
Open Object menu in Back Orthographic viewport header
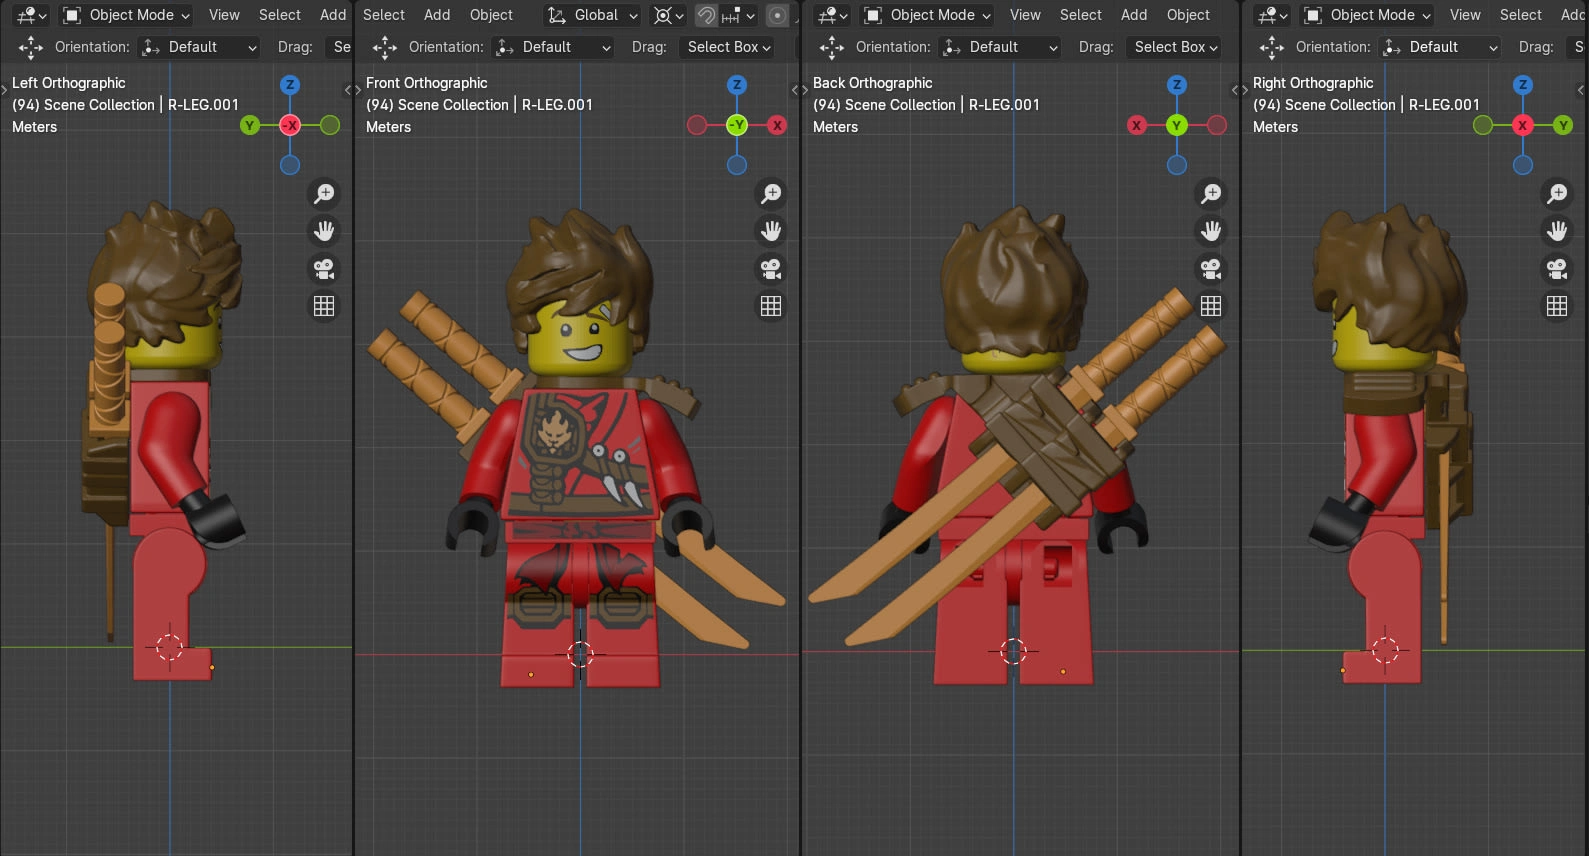1188,15
